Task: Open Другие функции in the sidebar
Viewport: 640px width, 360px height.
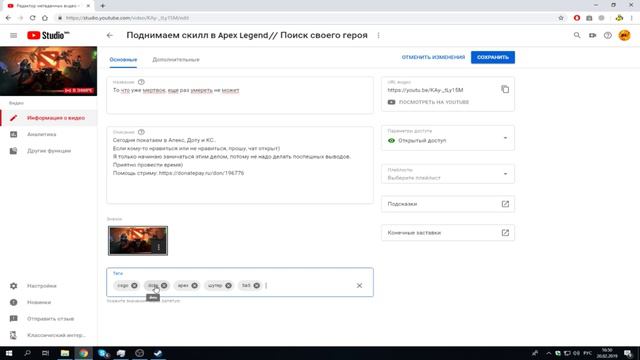Action: [49, 151]
